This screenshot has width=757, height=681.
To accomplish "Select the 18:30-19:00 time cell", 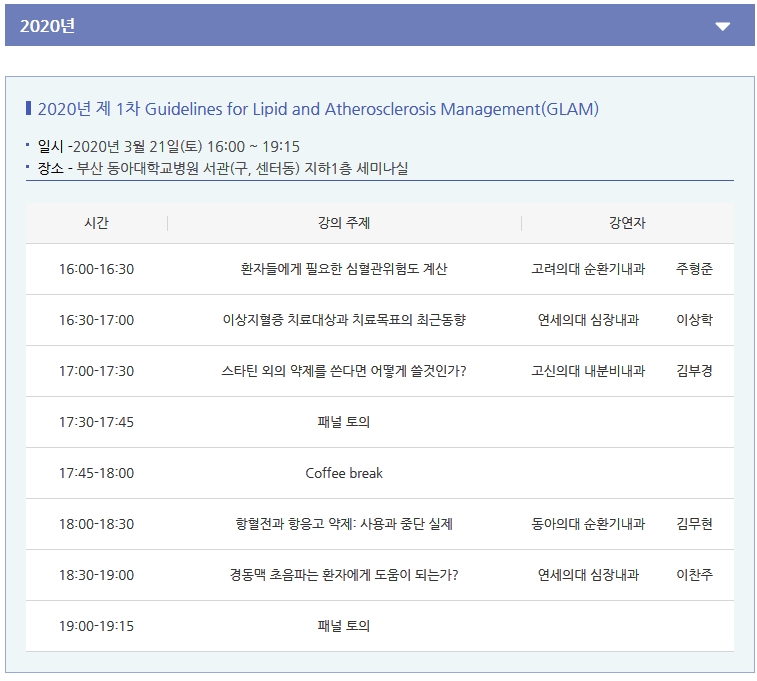I will (96, 575).
